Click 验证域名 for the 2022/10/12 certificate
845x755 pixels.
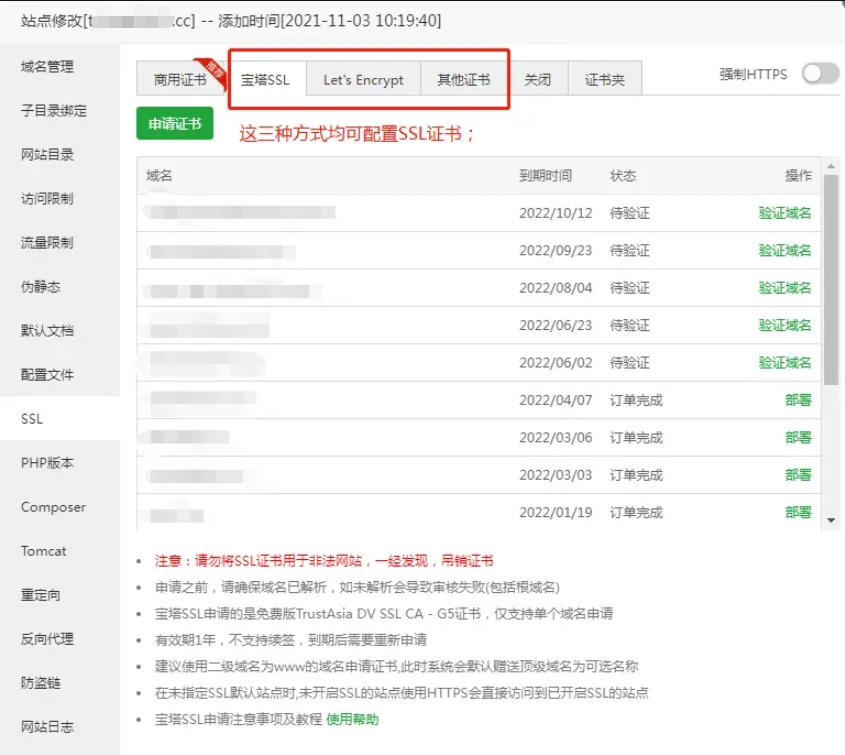pos(784,213)
